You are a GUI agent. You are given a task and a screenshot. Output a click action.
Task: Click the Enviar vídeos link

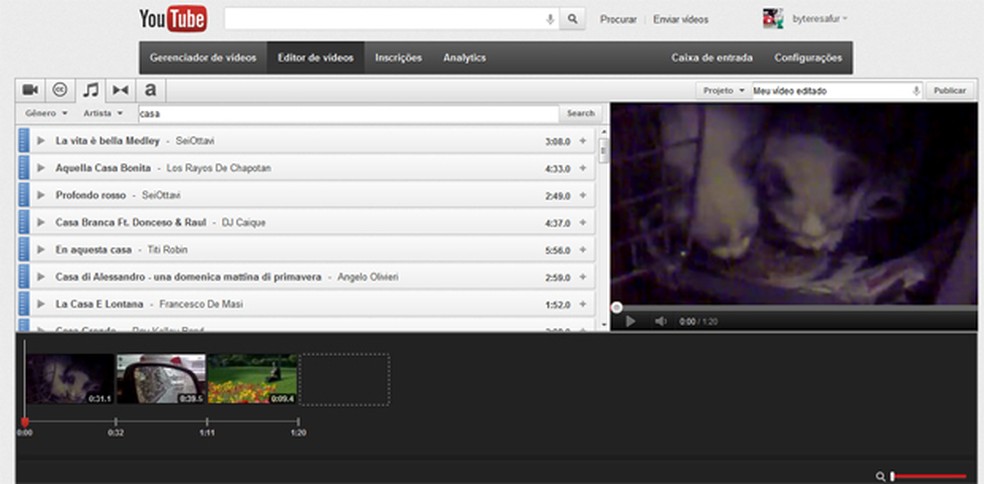681,19
